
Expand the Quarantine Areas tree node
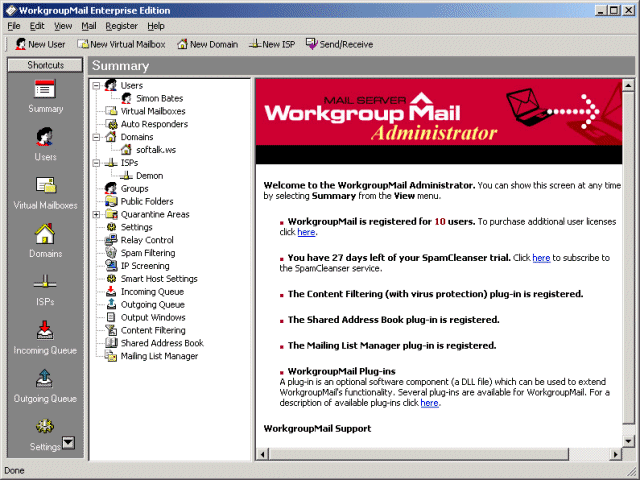(96, 214)
